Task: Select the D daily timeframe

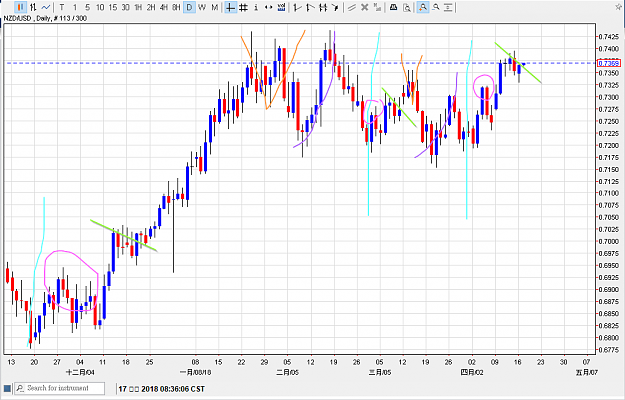Action: point(189,7)
